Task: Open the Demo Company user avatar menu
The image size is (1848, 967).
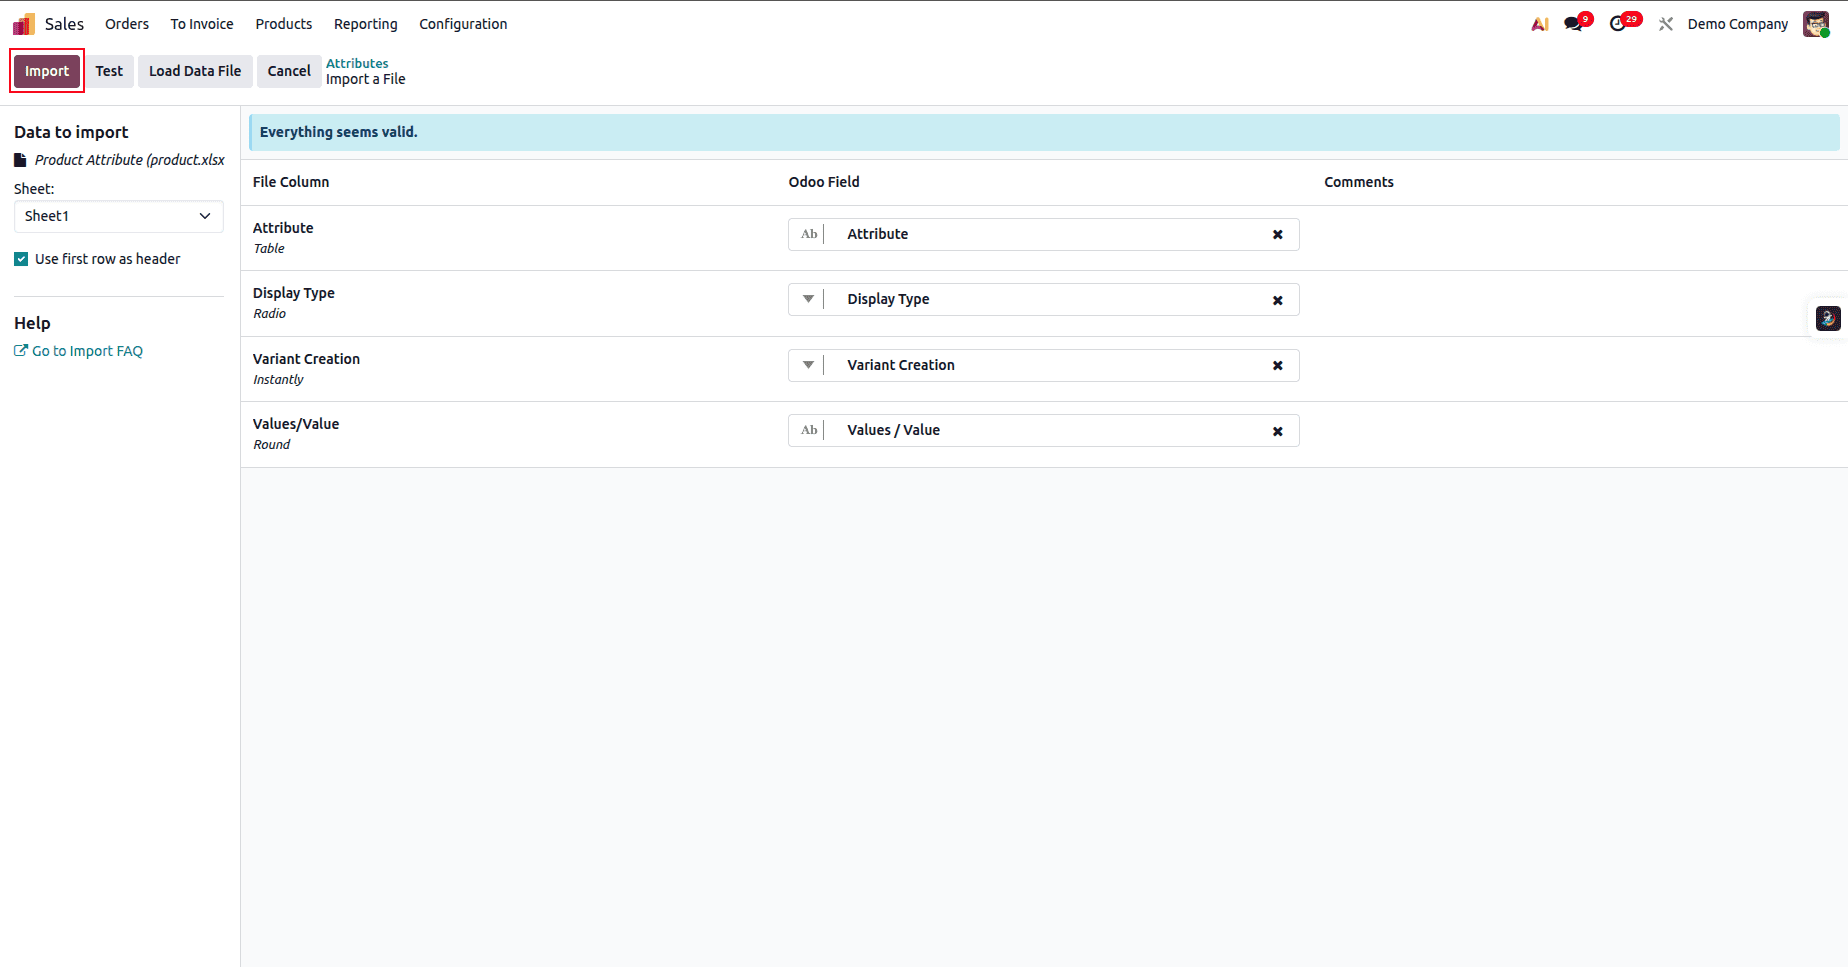Action: [x=1815, y=23]
